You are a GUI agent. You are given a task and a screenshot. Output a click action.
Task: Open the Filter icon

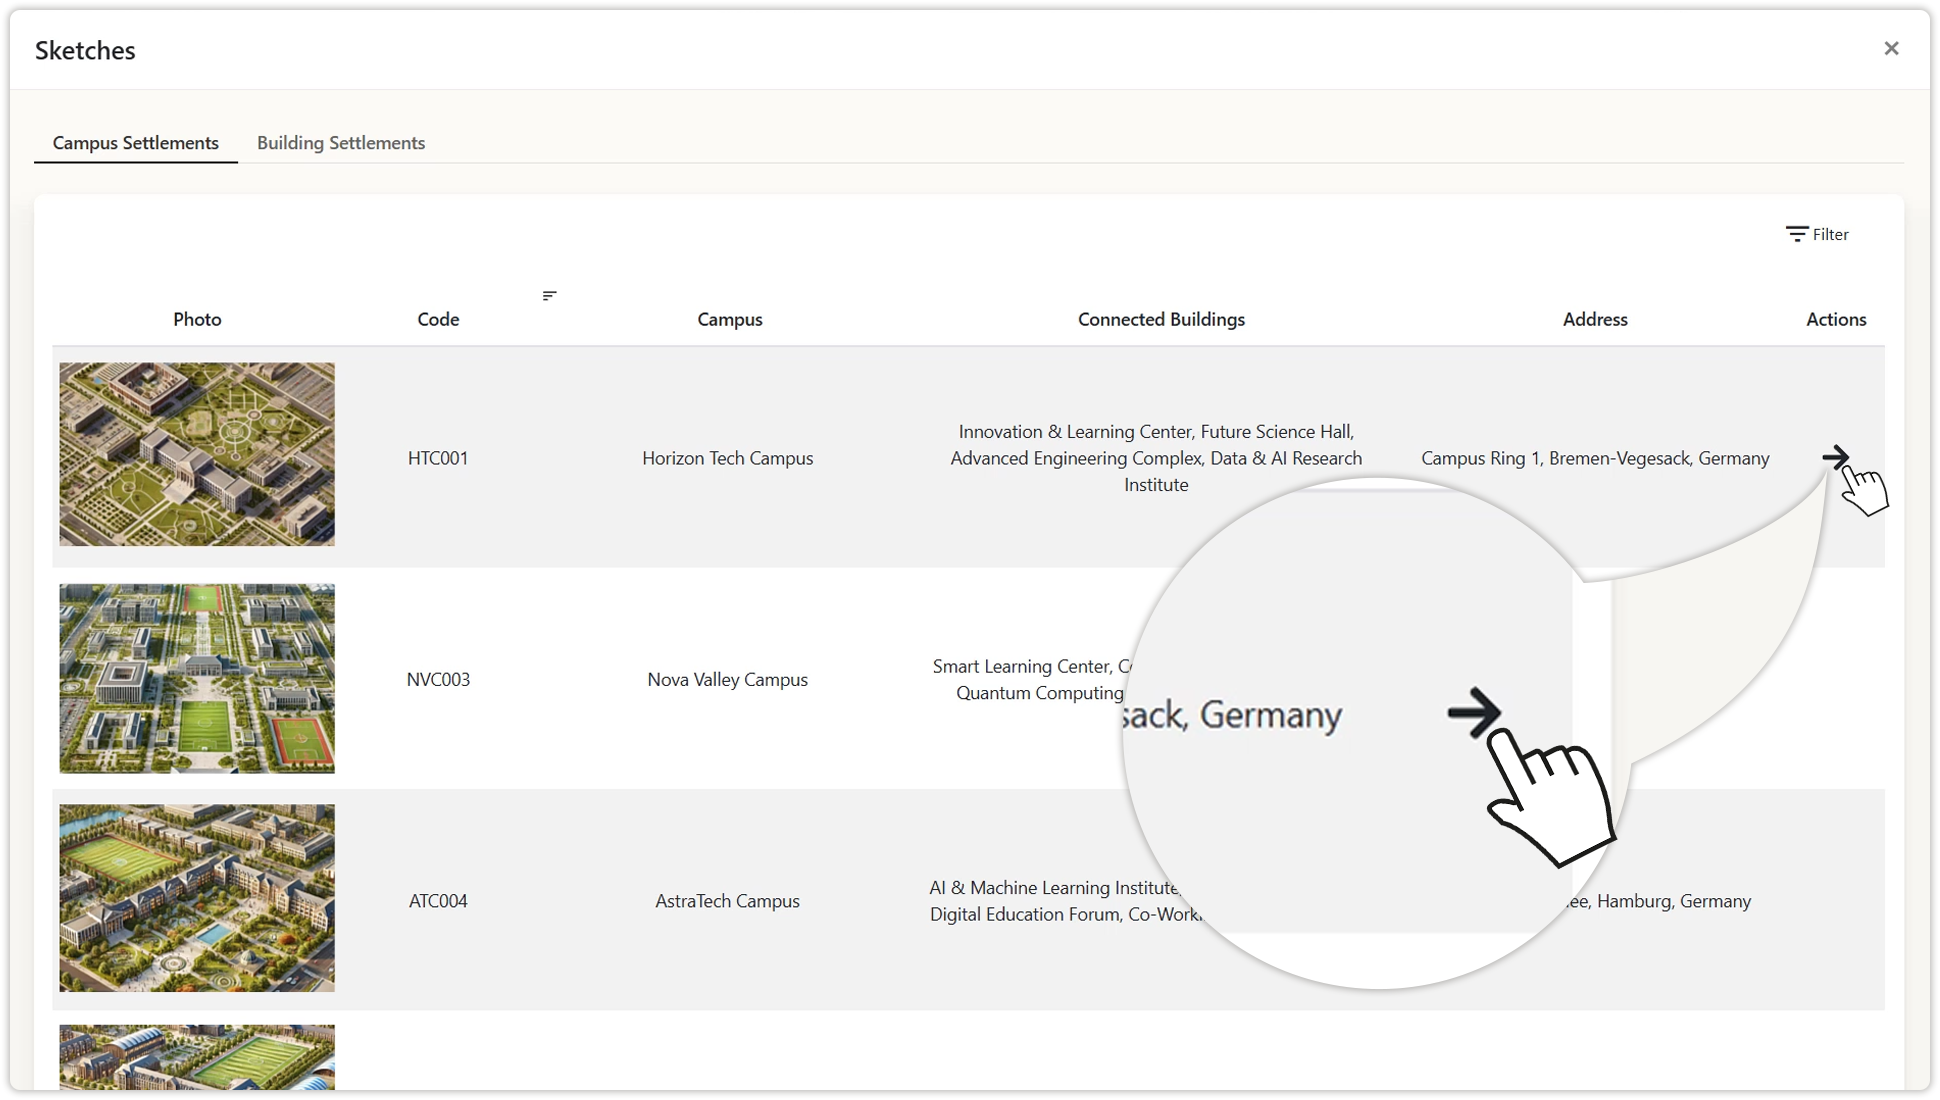coord(1797,234)
